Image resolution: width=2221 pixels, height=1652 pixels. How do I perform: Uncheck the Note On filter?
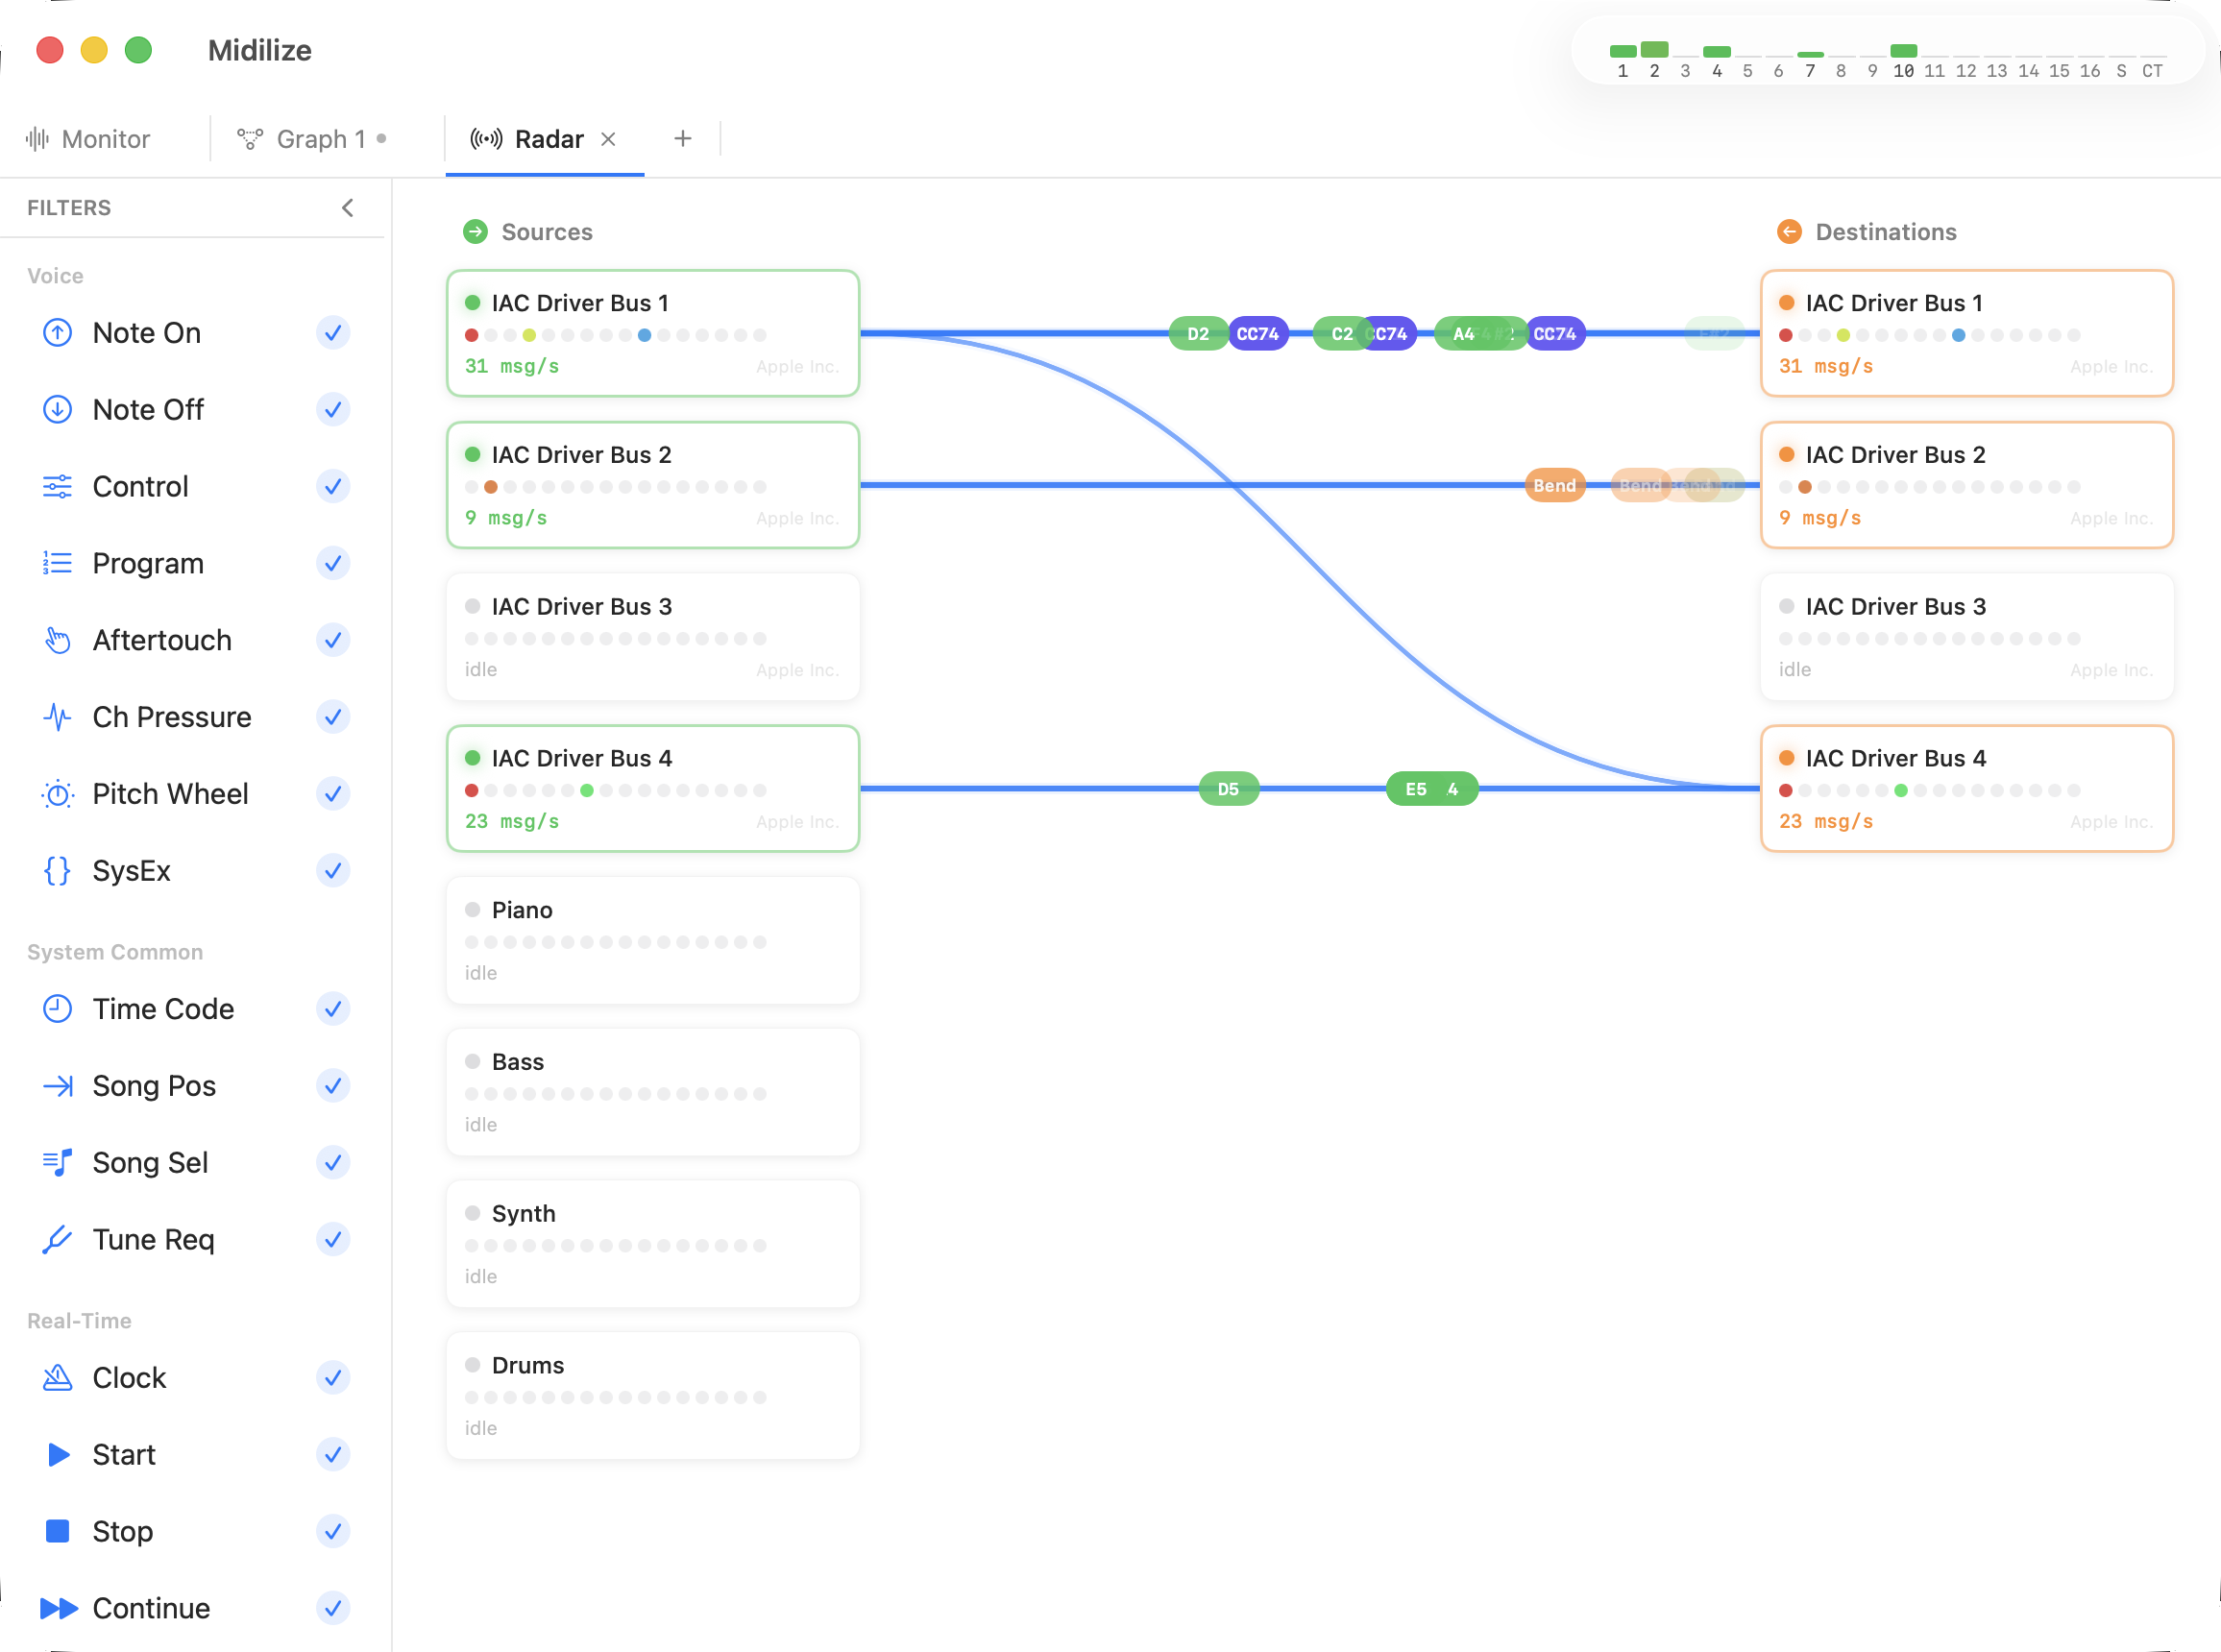coord(333,333)
